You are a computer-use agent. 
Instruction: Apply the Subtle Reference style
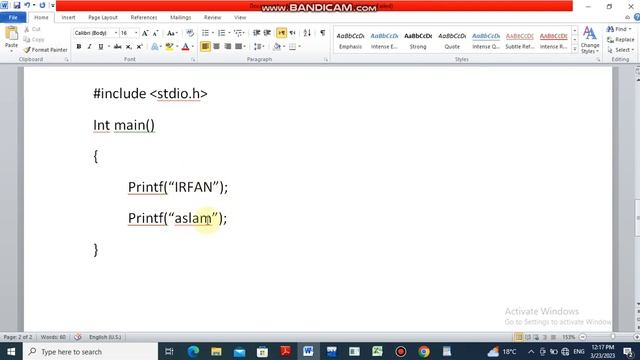pos(520,40)
